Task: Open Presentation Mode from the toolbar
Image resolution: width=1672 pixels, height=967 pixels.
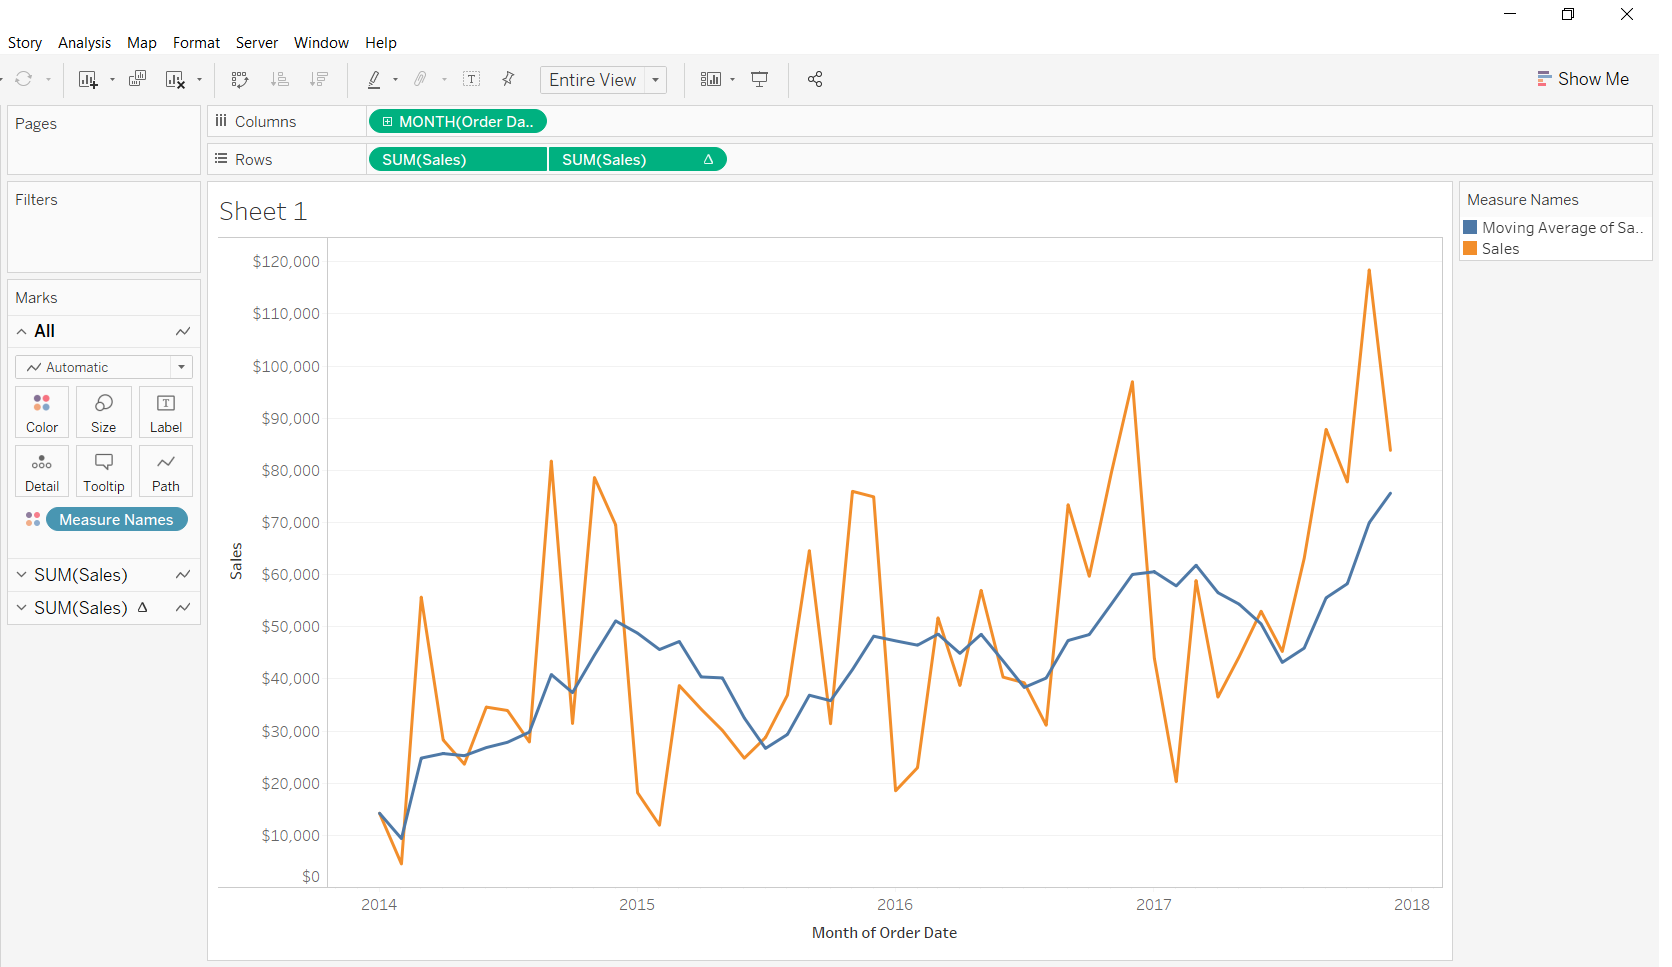Action: pos(760,80)
